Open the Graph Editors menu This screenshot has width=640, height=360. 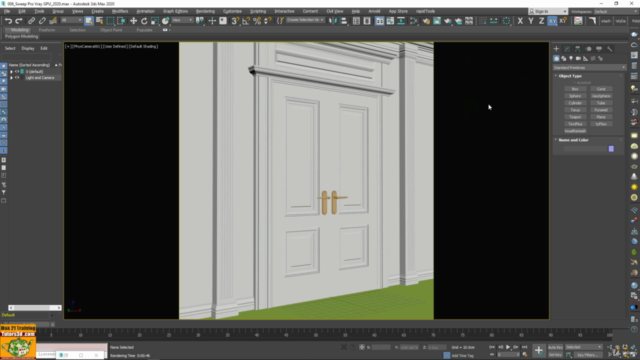pos(176,11)
